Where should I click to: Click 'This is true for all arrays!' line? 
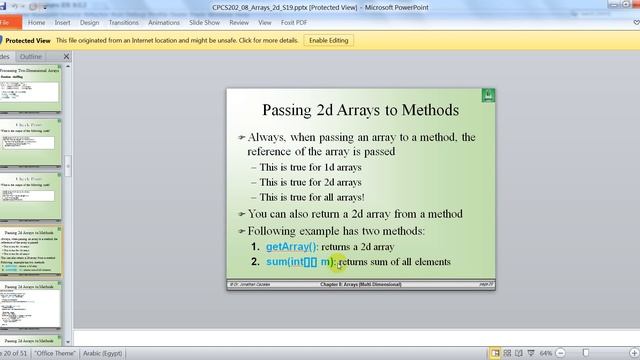click(312, 197)
